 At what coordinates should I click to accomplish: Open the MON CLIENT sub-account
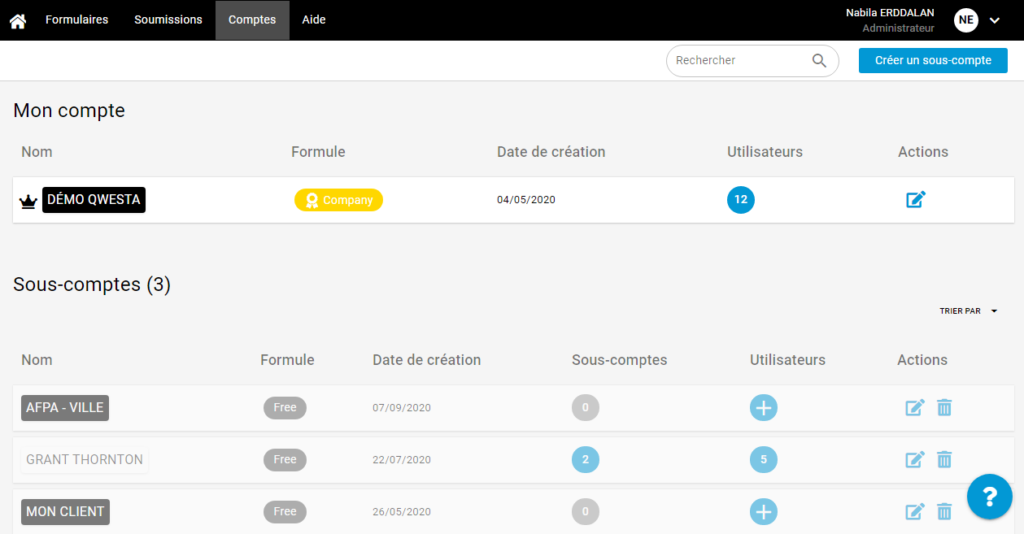(x=65, y=512)
